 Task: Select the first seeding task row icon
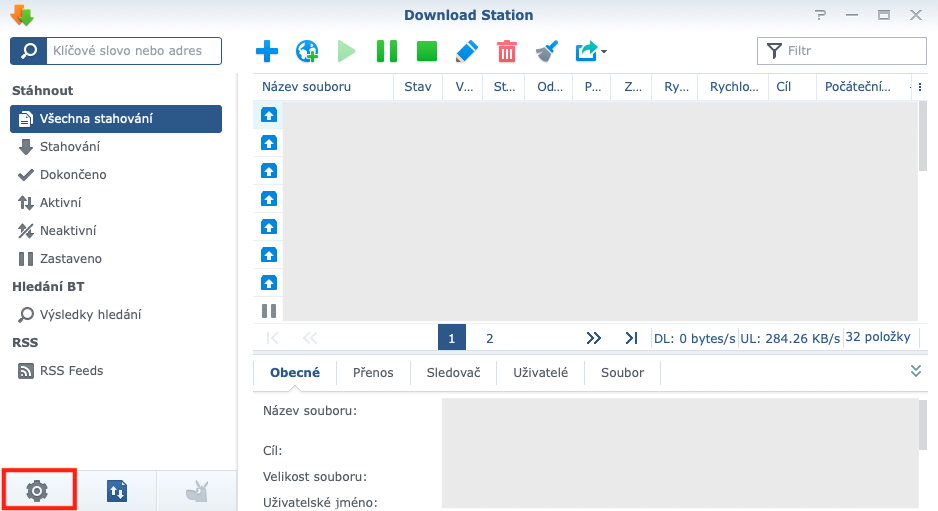click(x=269, y=115)
